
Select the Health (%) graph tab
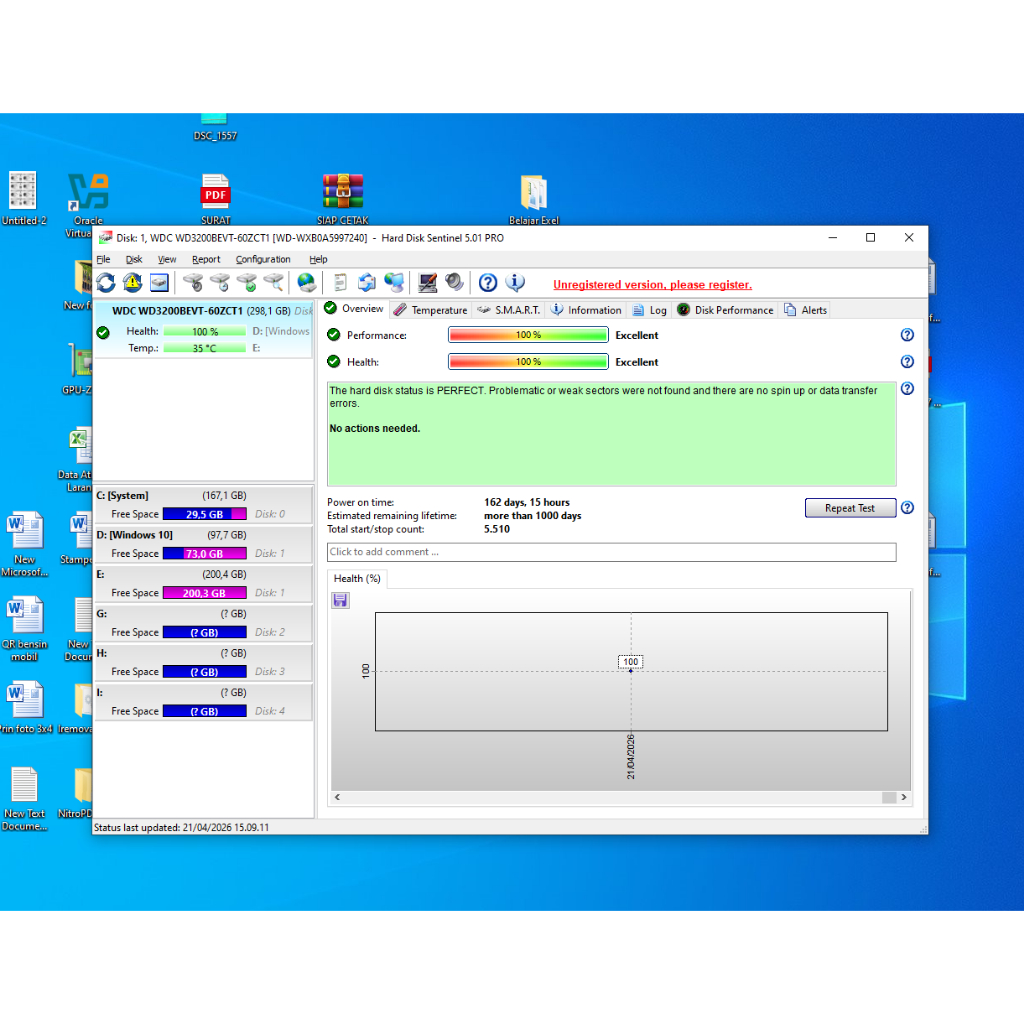(357, 579)
